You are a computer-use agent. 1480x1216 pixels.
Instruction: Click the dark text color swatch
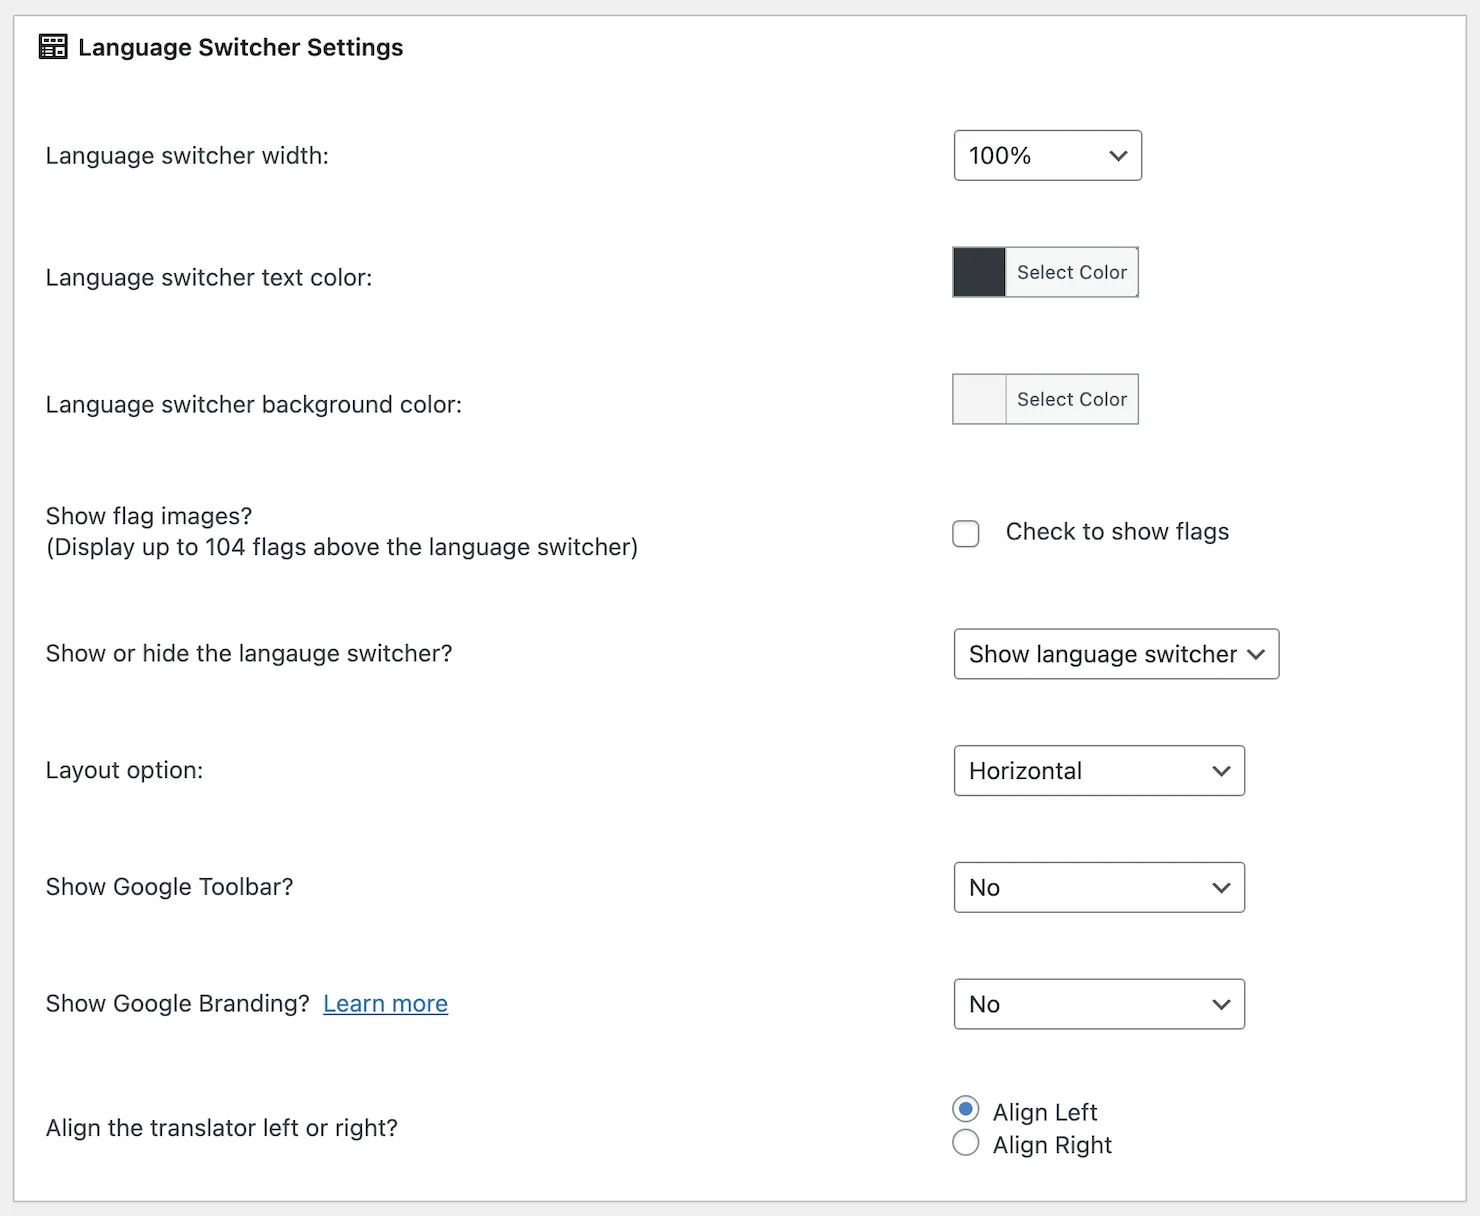pyautogui.click(x=979, y=272)
